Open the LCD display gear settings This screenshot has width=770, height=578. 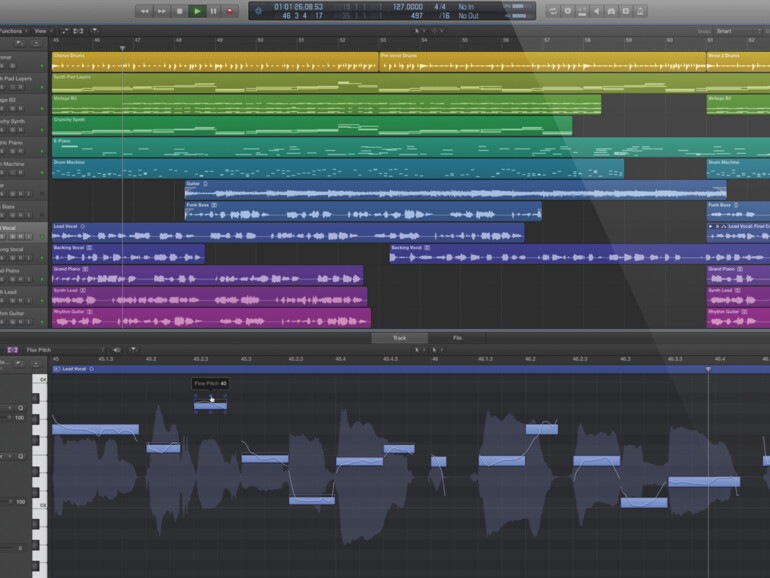(x=258, y=11)
